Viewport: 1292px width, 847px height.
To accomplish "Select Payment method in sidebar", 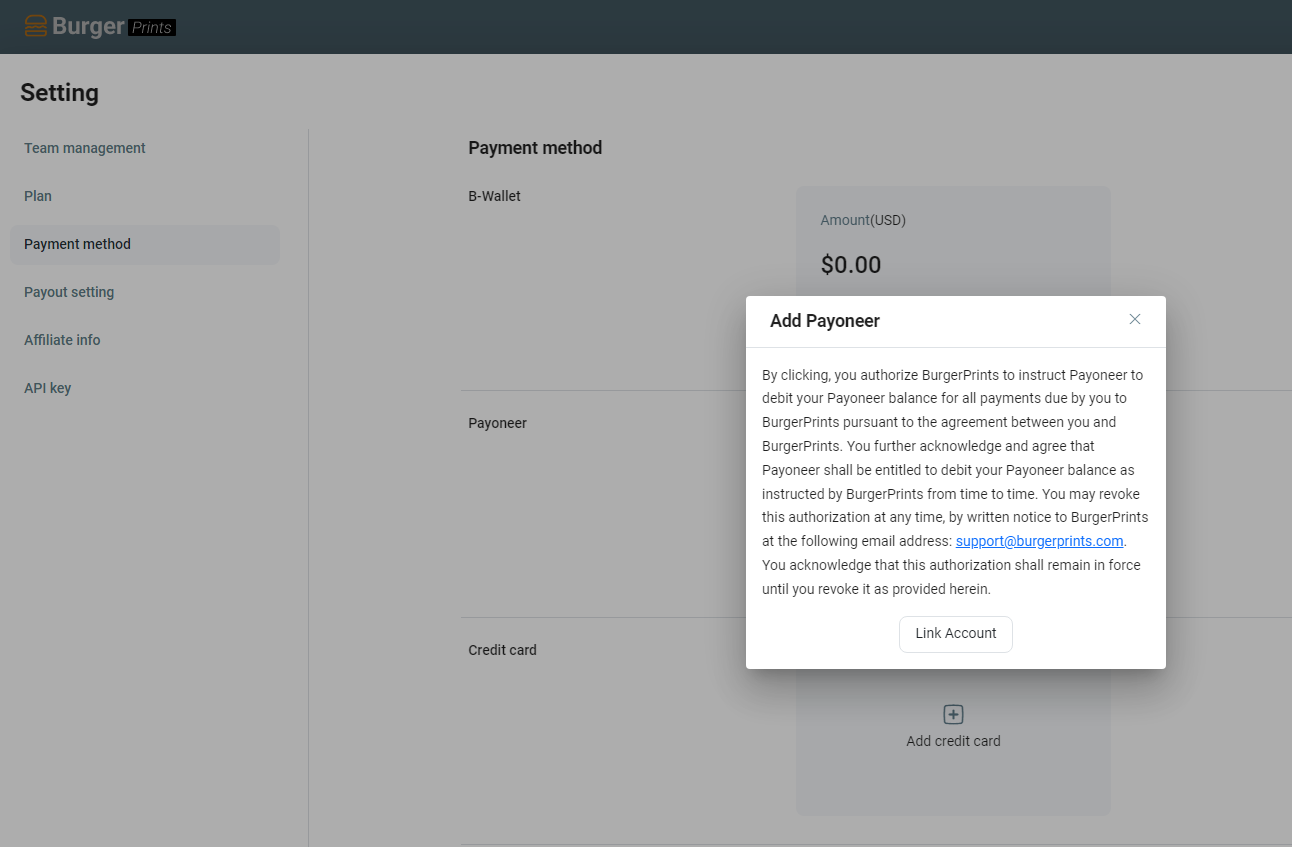I will [x=145, y=245].
